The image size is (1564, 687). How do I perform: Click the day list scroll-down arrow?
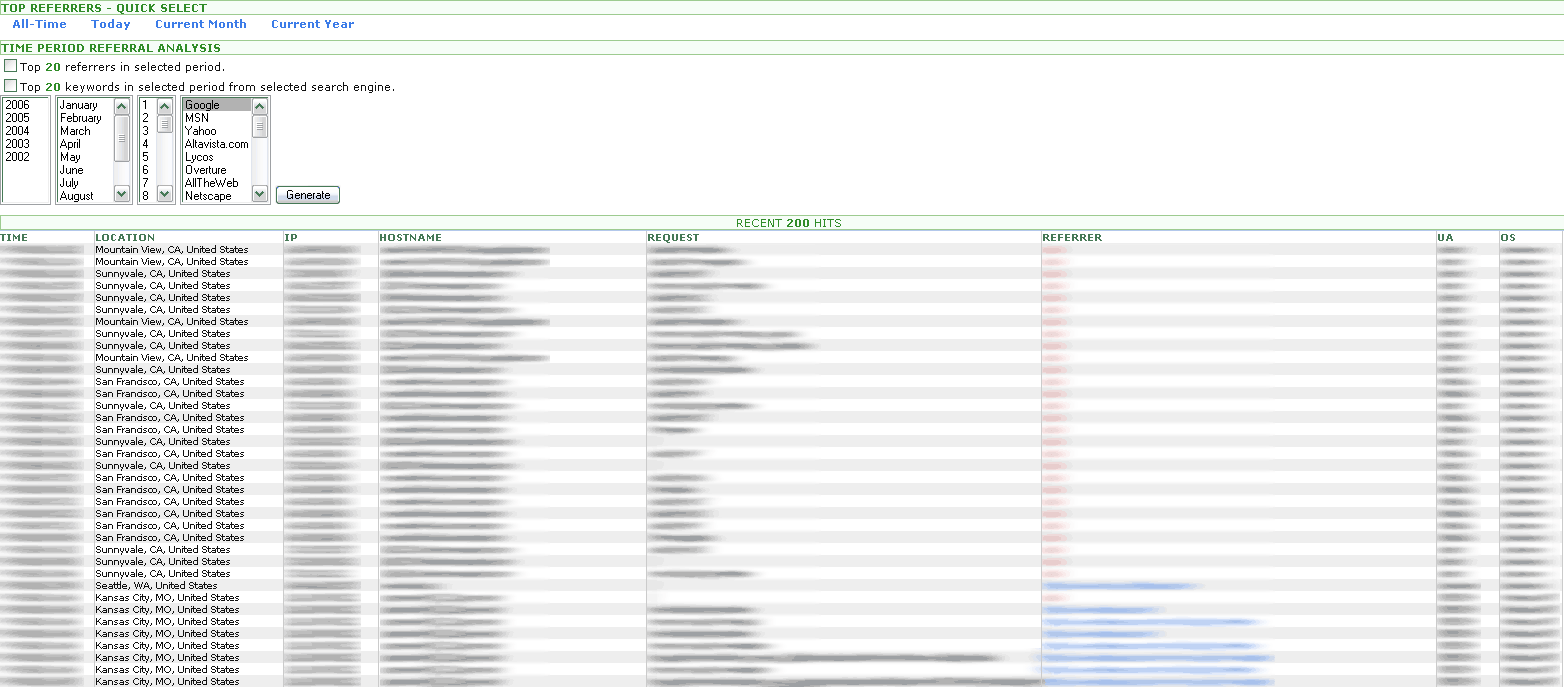(165, 194)
